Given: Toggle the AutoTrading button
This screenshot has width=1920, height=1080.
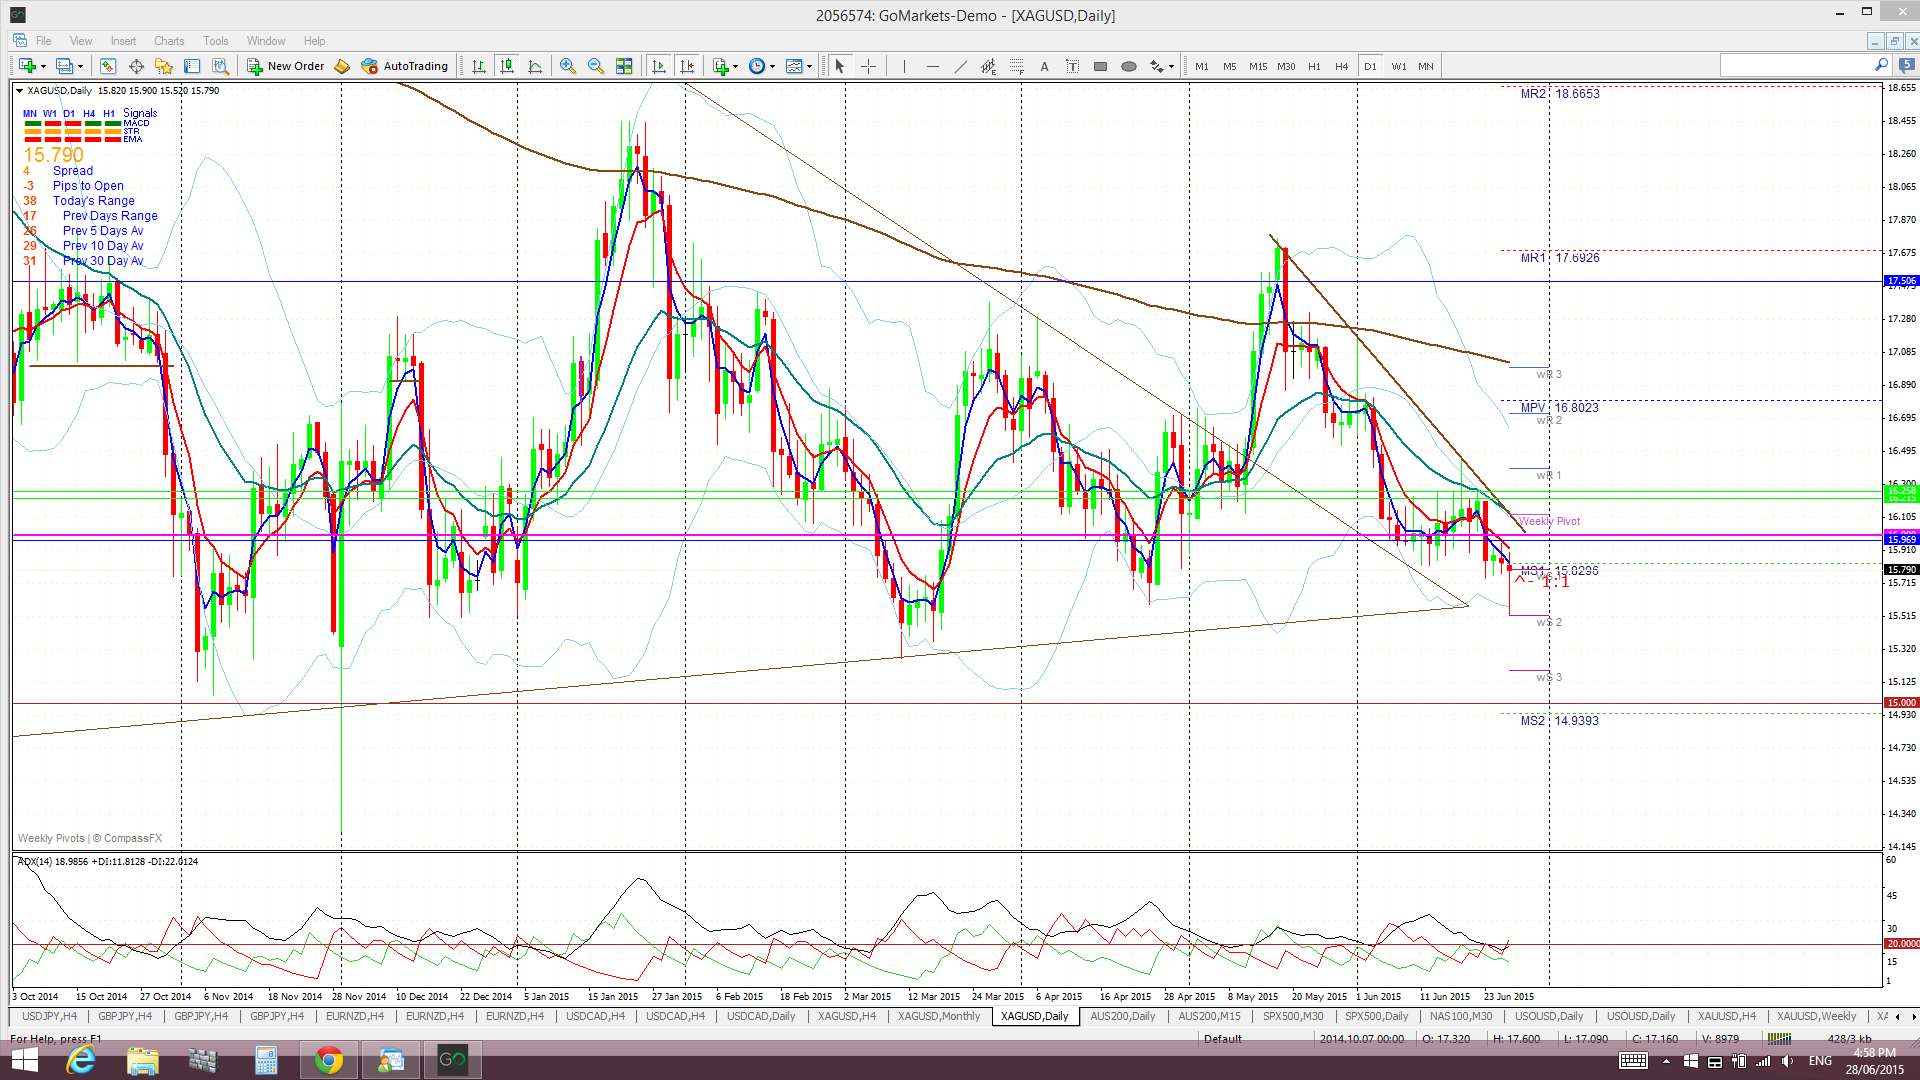Looking at the screenshot, I should click(404, 66).
